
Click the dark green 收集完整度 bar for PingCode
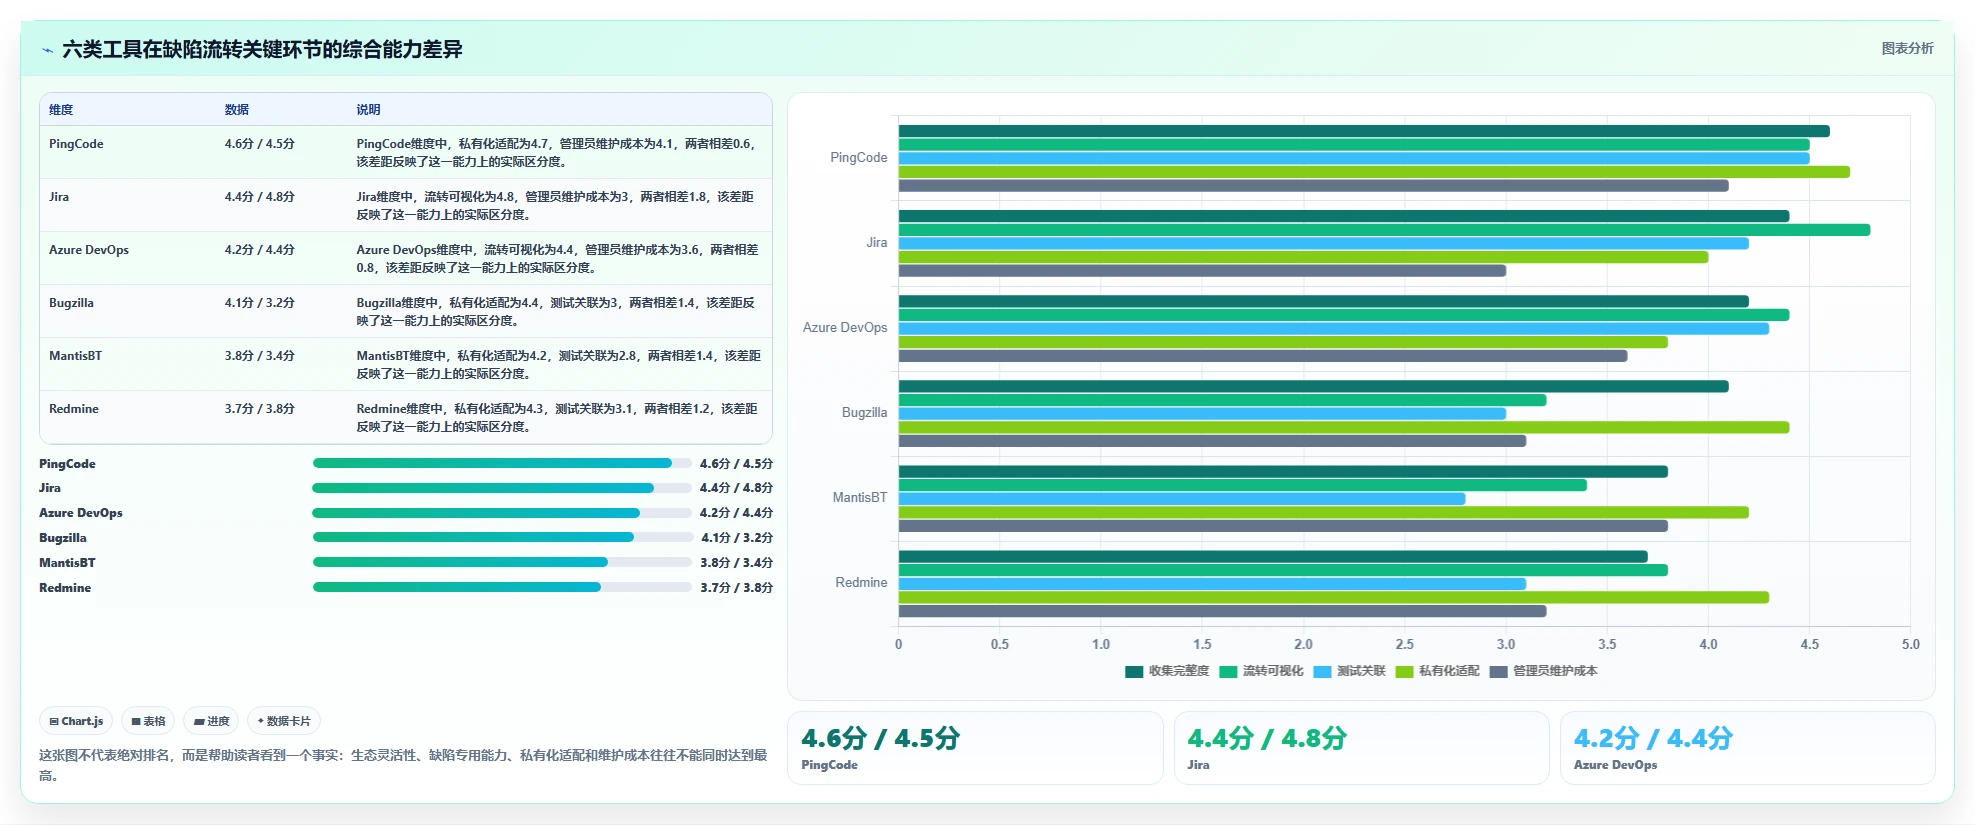point(1364,131)
